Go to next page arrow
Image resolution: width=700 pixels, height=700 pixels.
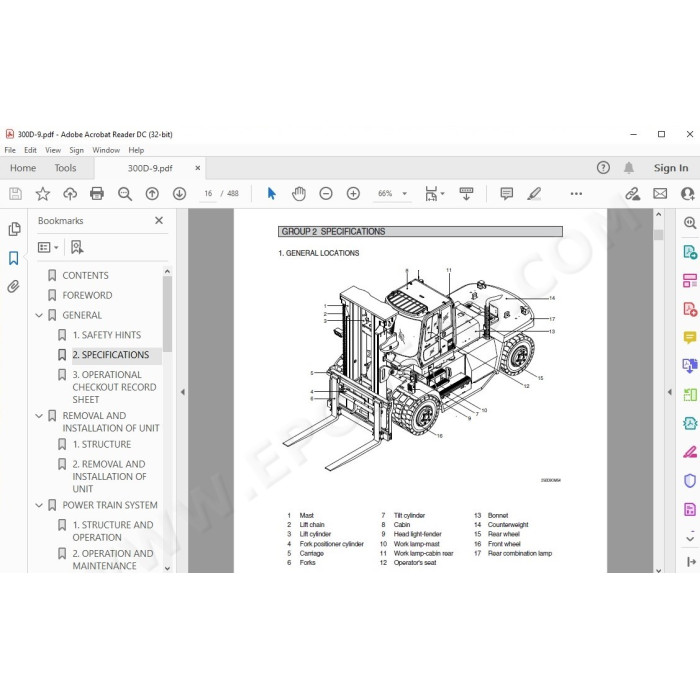[179, 193]
